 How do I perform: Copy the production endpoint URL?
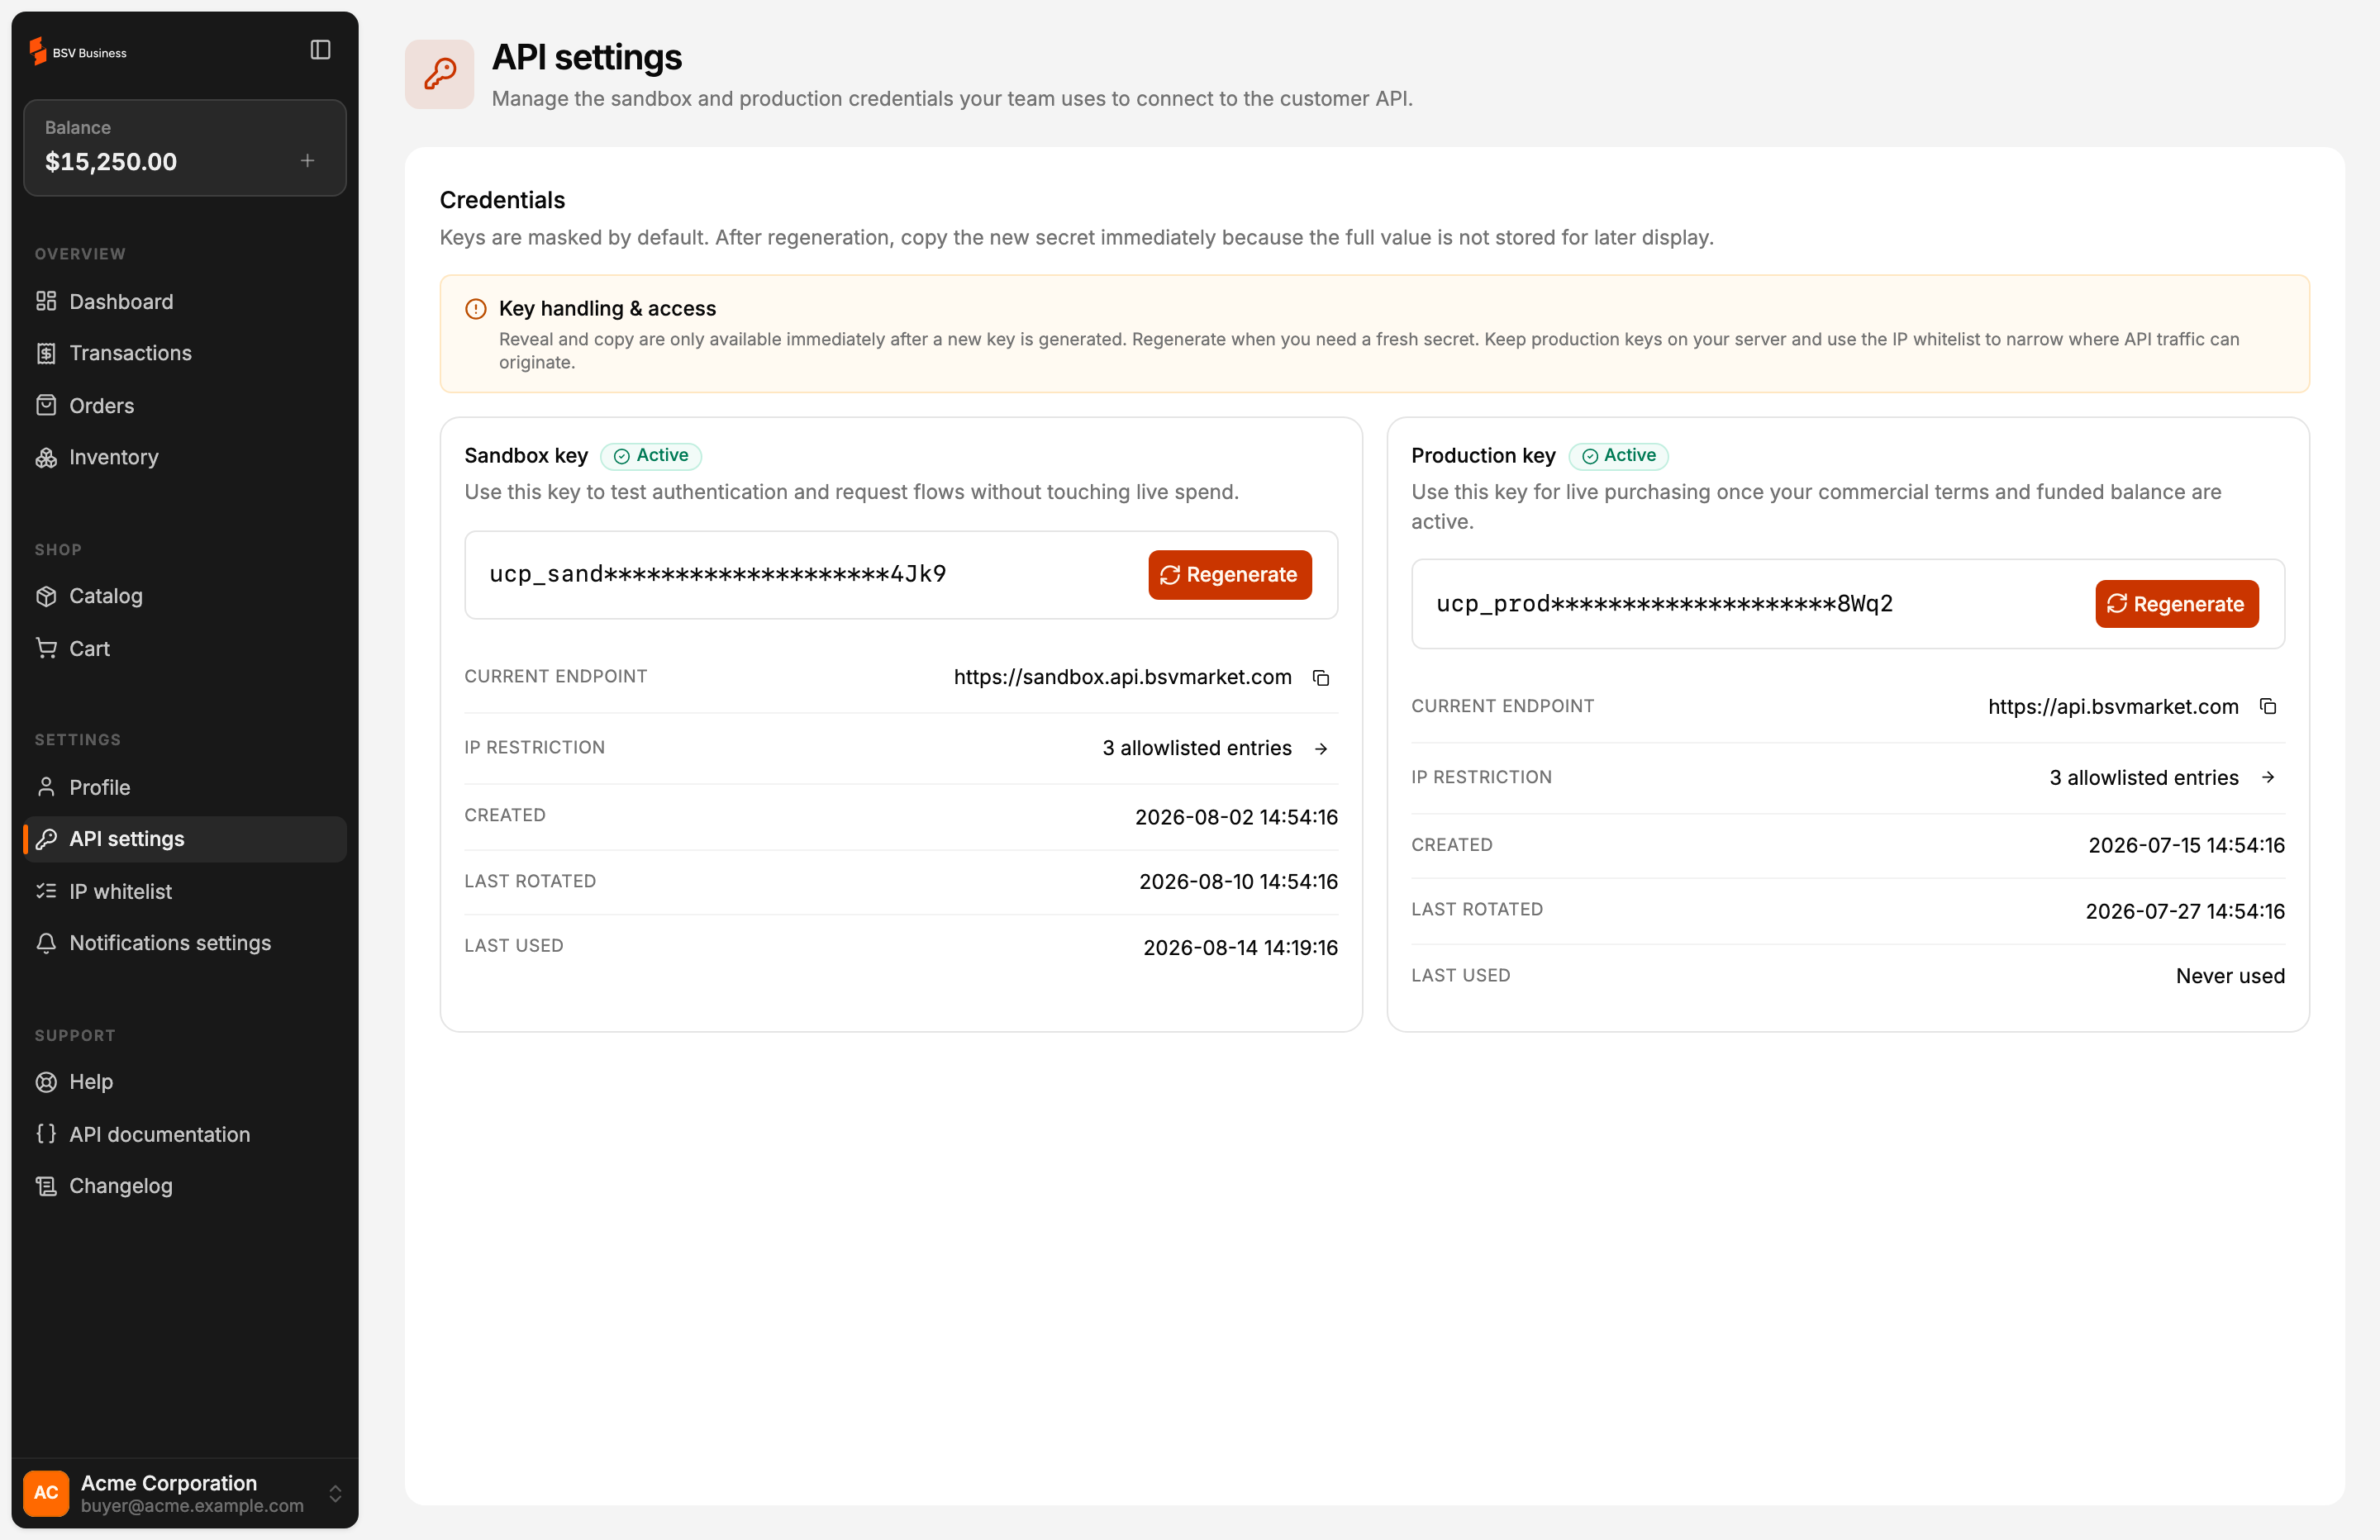(x=2268, y=707)
